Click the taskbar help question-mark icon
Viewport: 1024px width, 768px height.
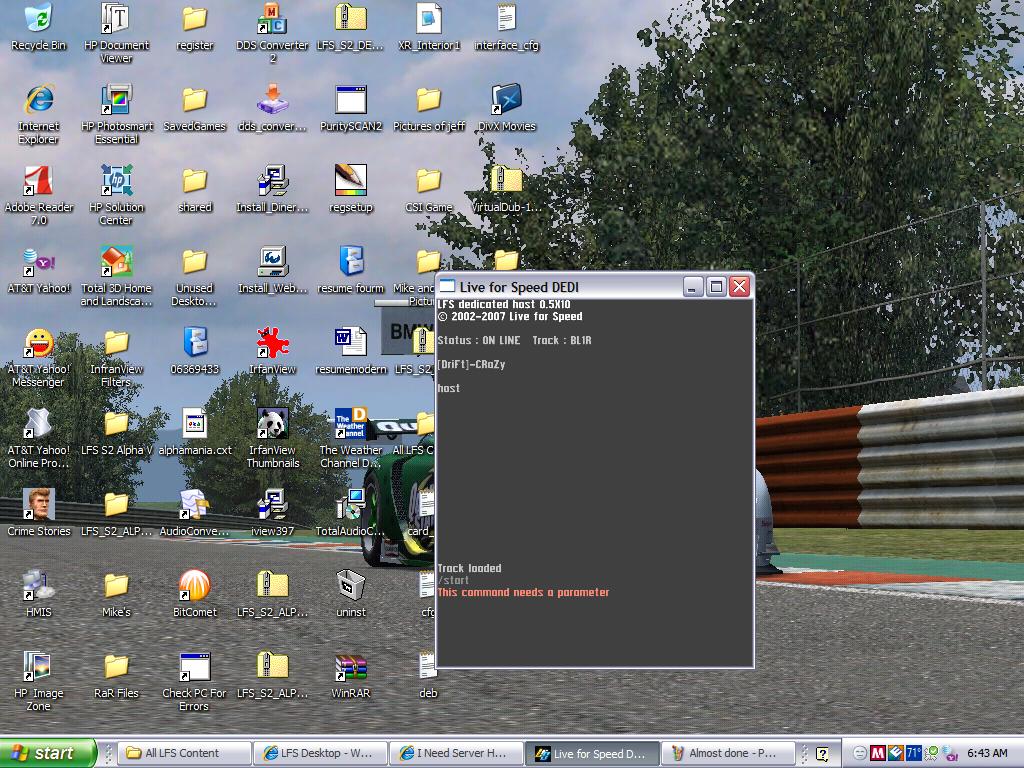(x=822, y=754)
